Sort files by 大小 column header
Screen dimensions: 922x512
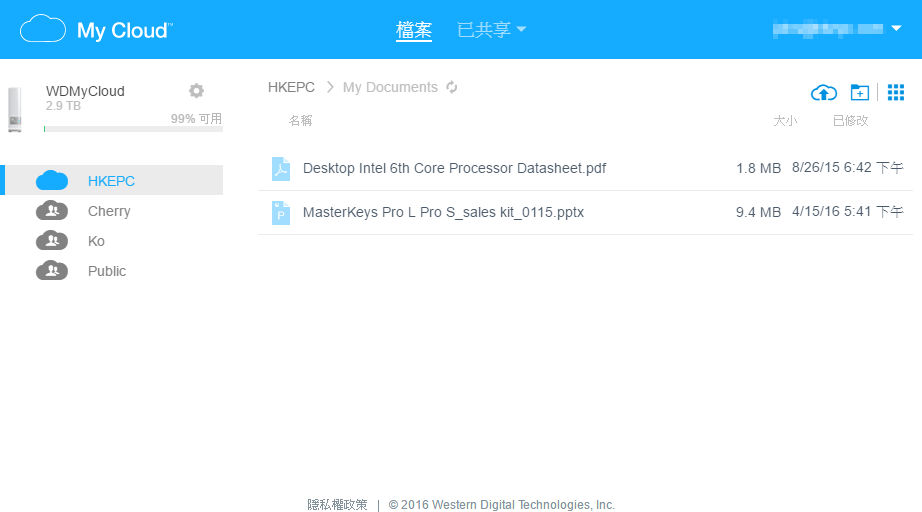point(785,121)
